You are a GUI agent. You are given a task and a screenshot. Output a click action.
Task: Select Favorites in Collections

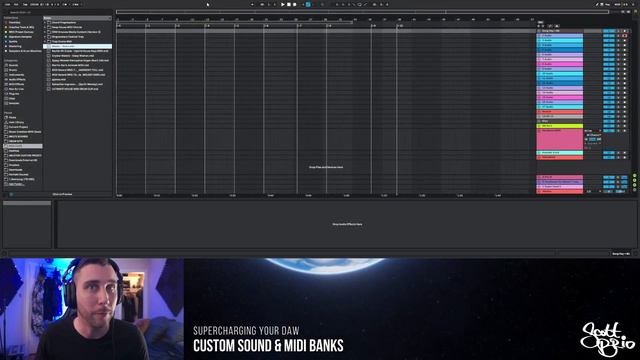tap(15, 22)
